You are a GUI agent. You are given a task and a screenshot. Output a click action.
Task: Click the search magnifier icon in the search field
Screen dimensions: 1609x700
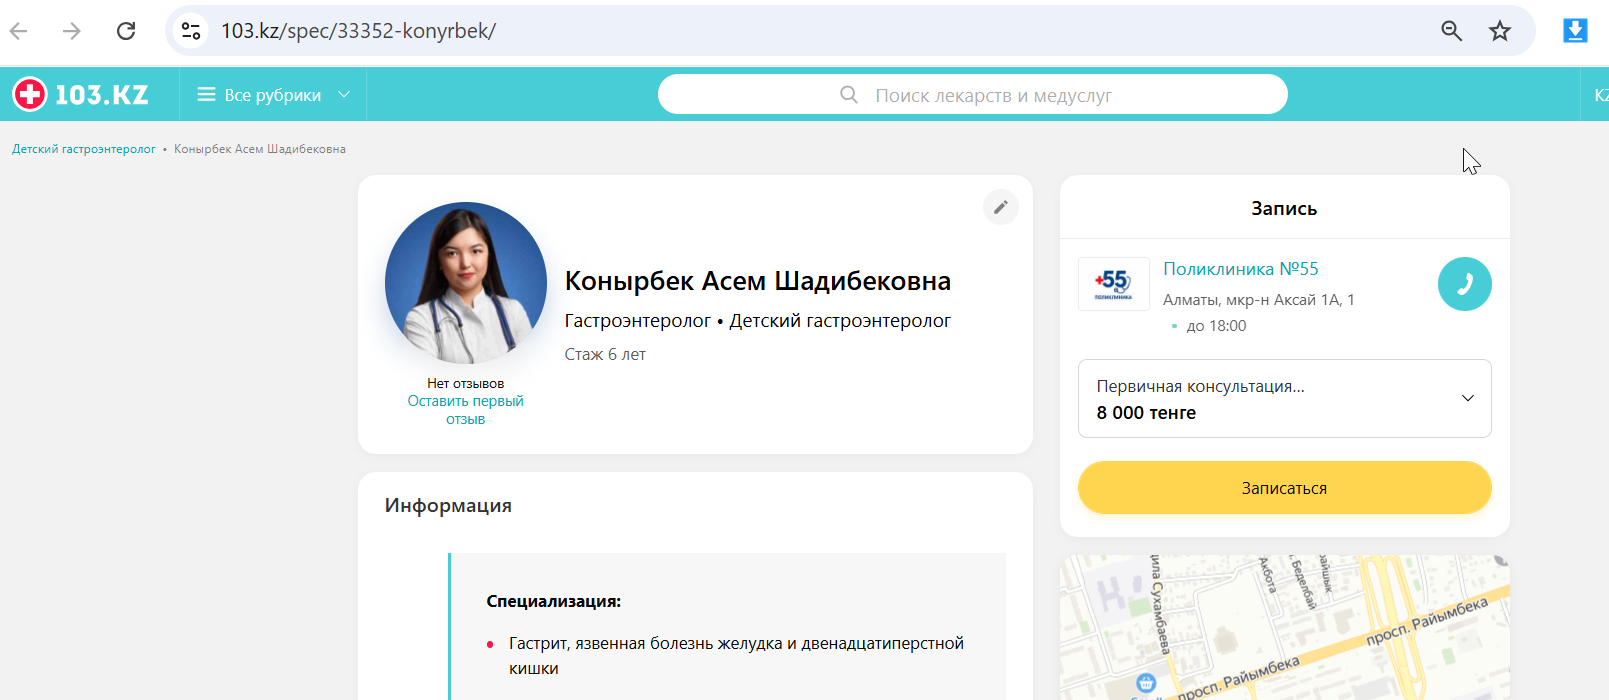(x=849, y=94)
